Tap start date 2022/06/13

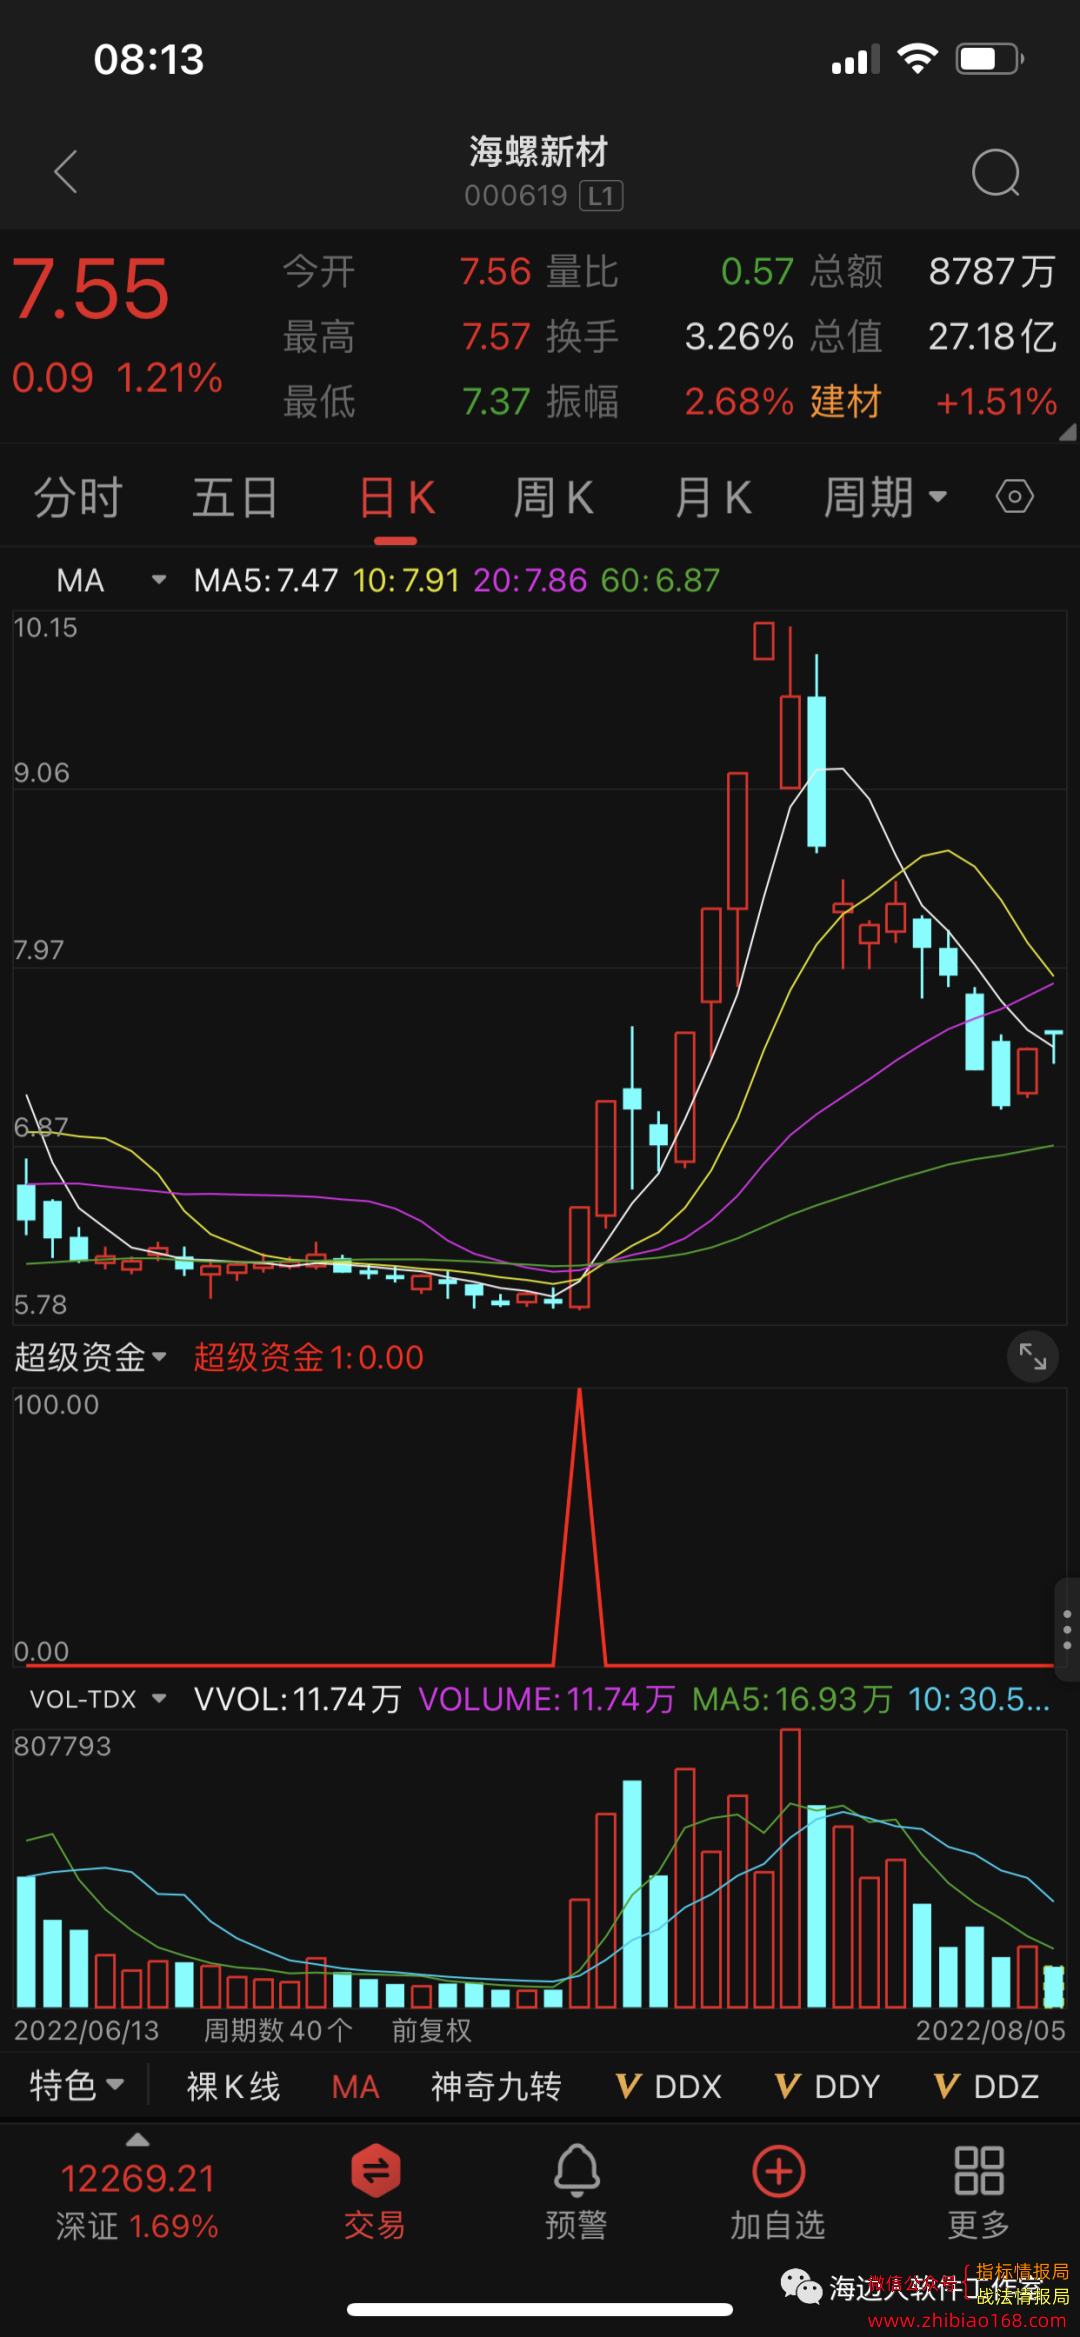[x=87, y=2030]
